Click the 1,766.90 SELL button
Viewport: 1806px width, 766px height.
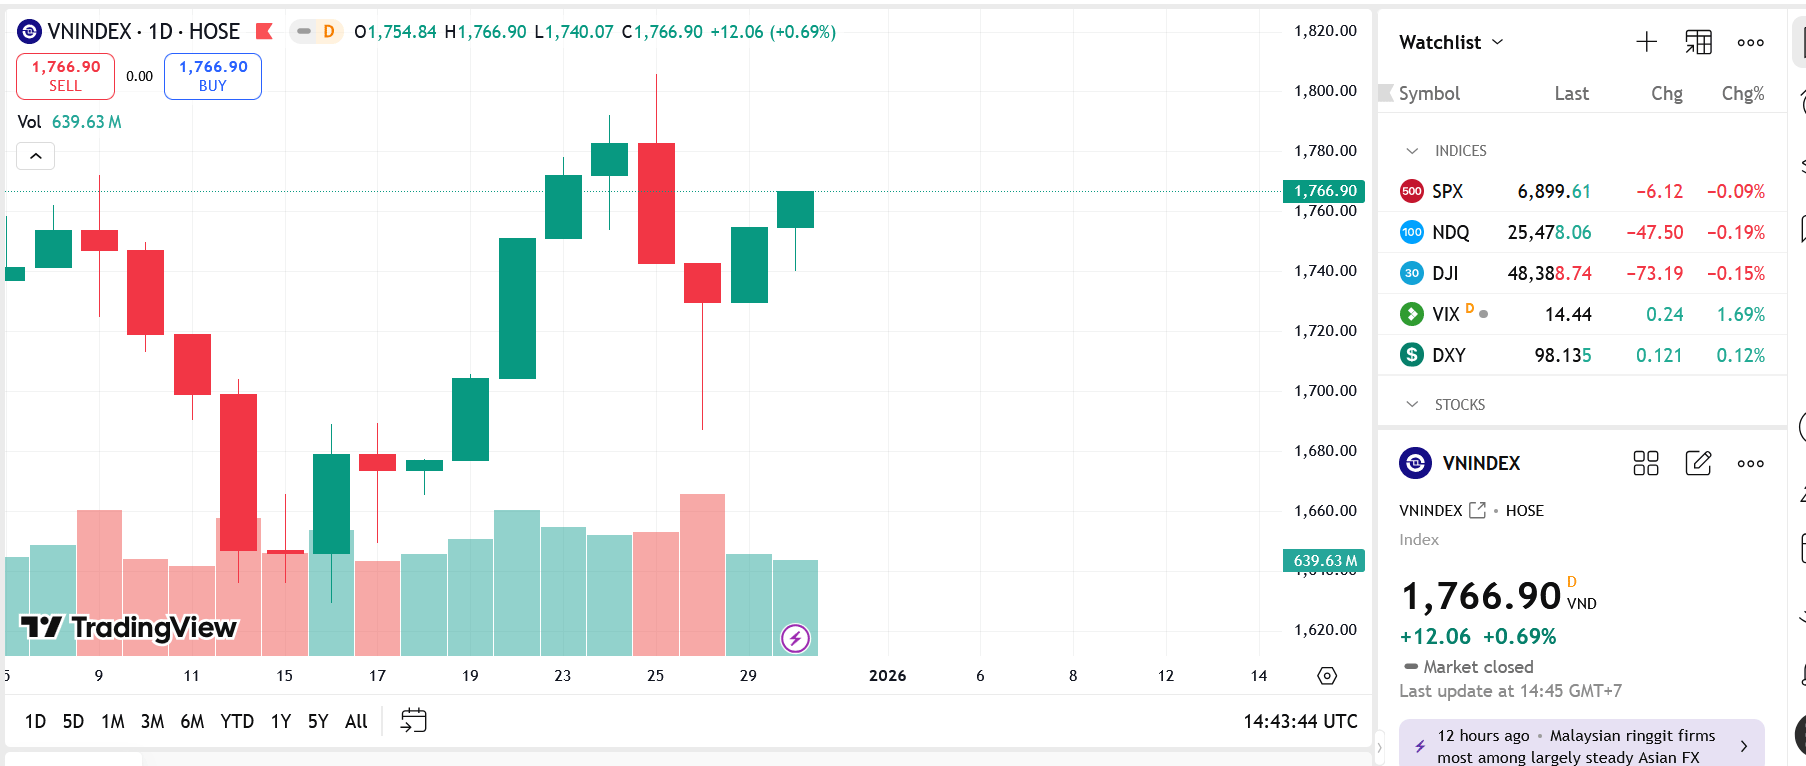click(66, 76)
